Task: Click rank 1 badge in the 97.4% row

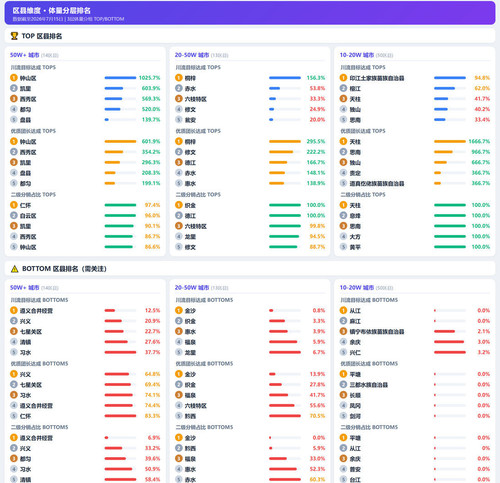Action: [14, 205]
